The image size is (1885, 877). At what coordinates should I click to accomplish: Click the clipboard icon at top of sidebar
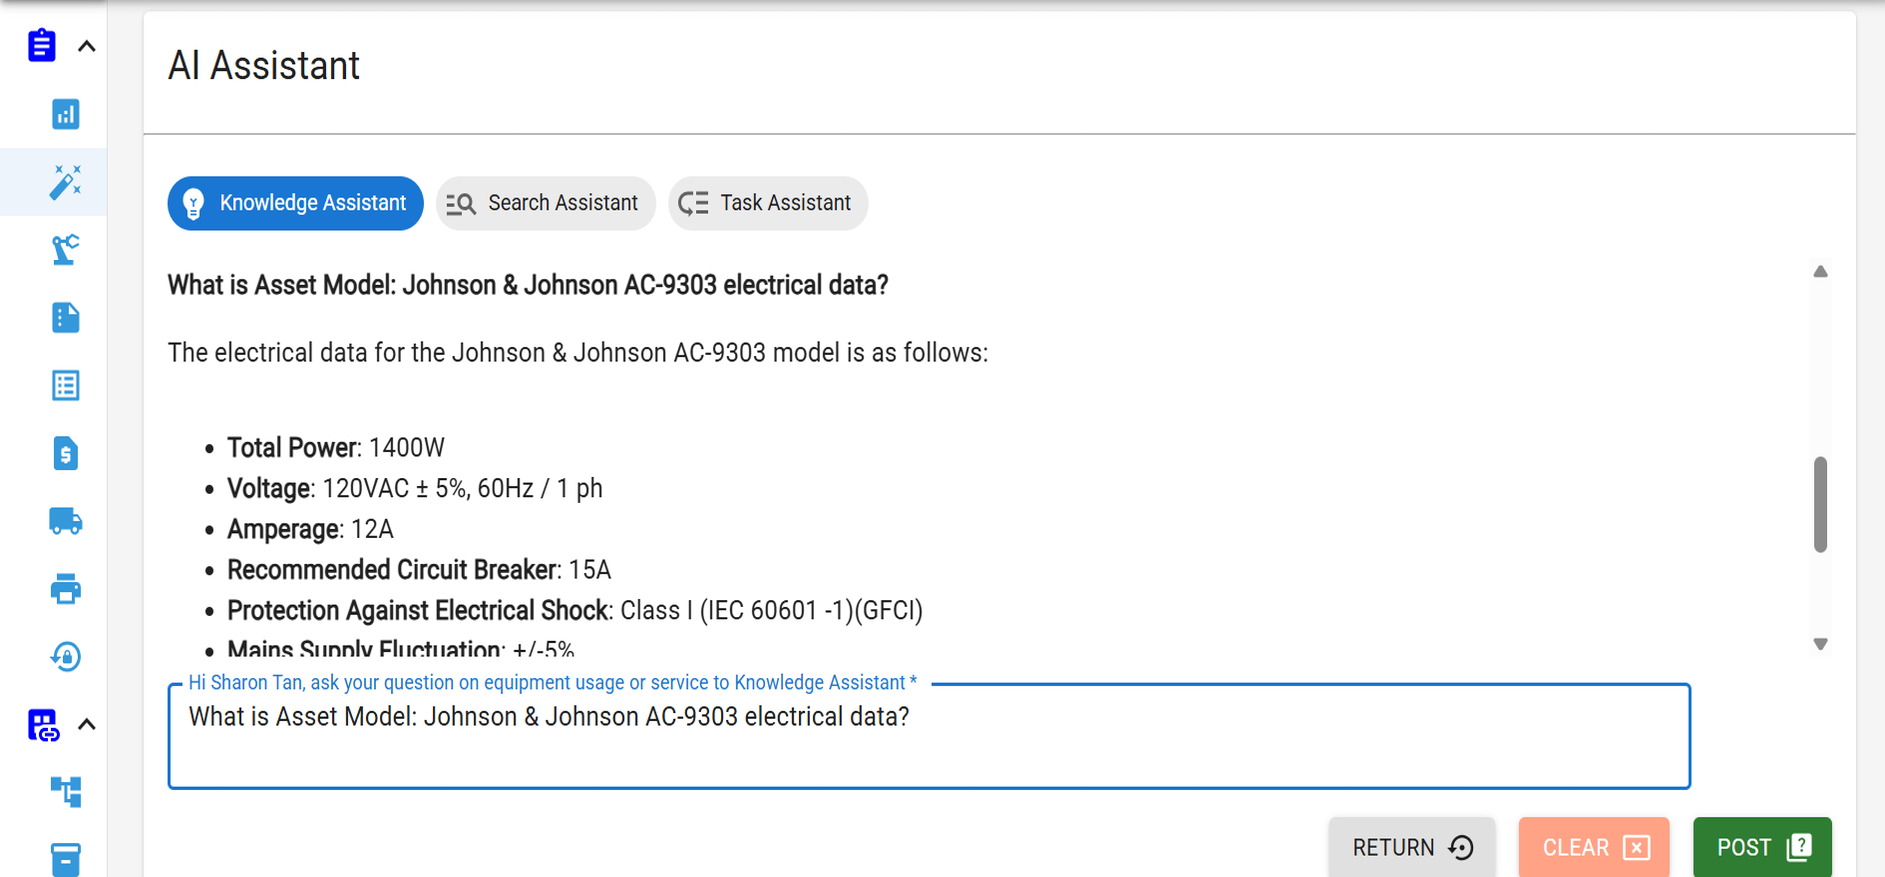coord(41,46)
